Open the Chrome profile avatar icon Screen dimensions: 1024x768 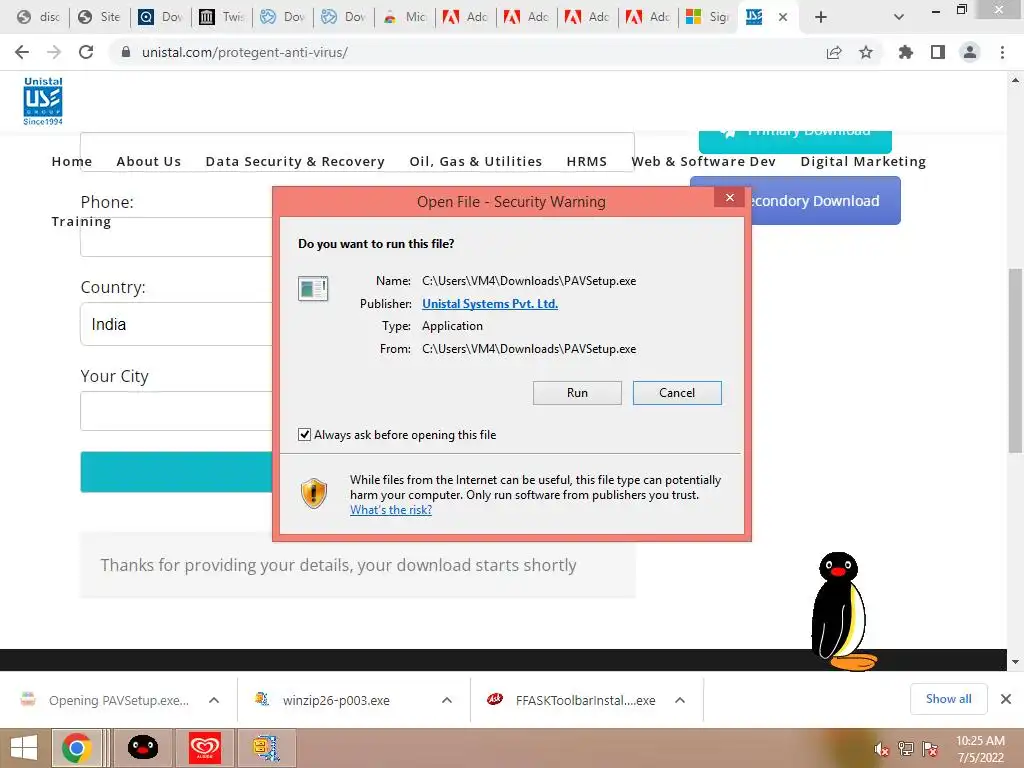[970, 52]
